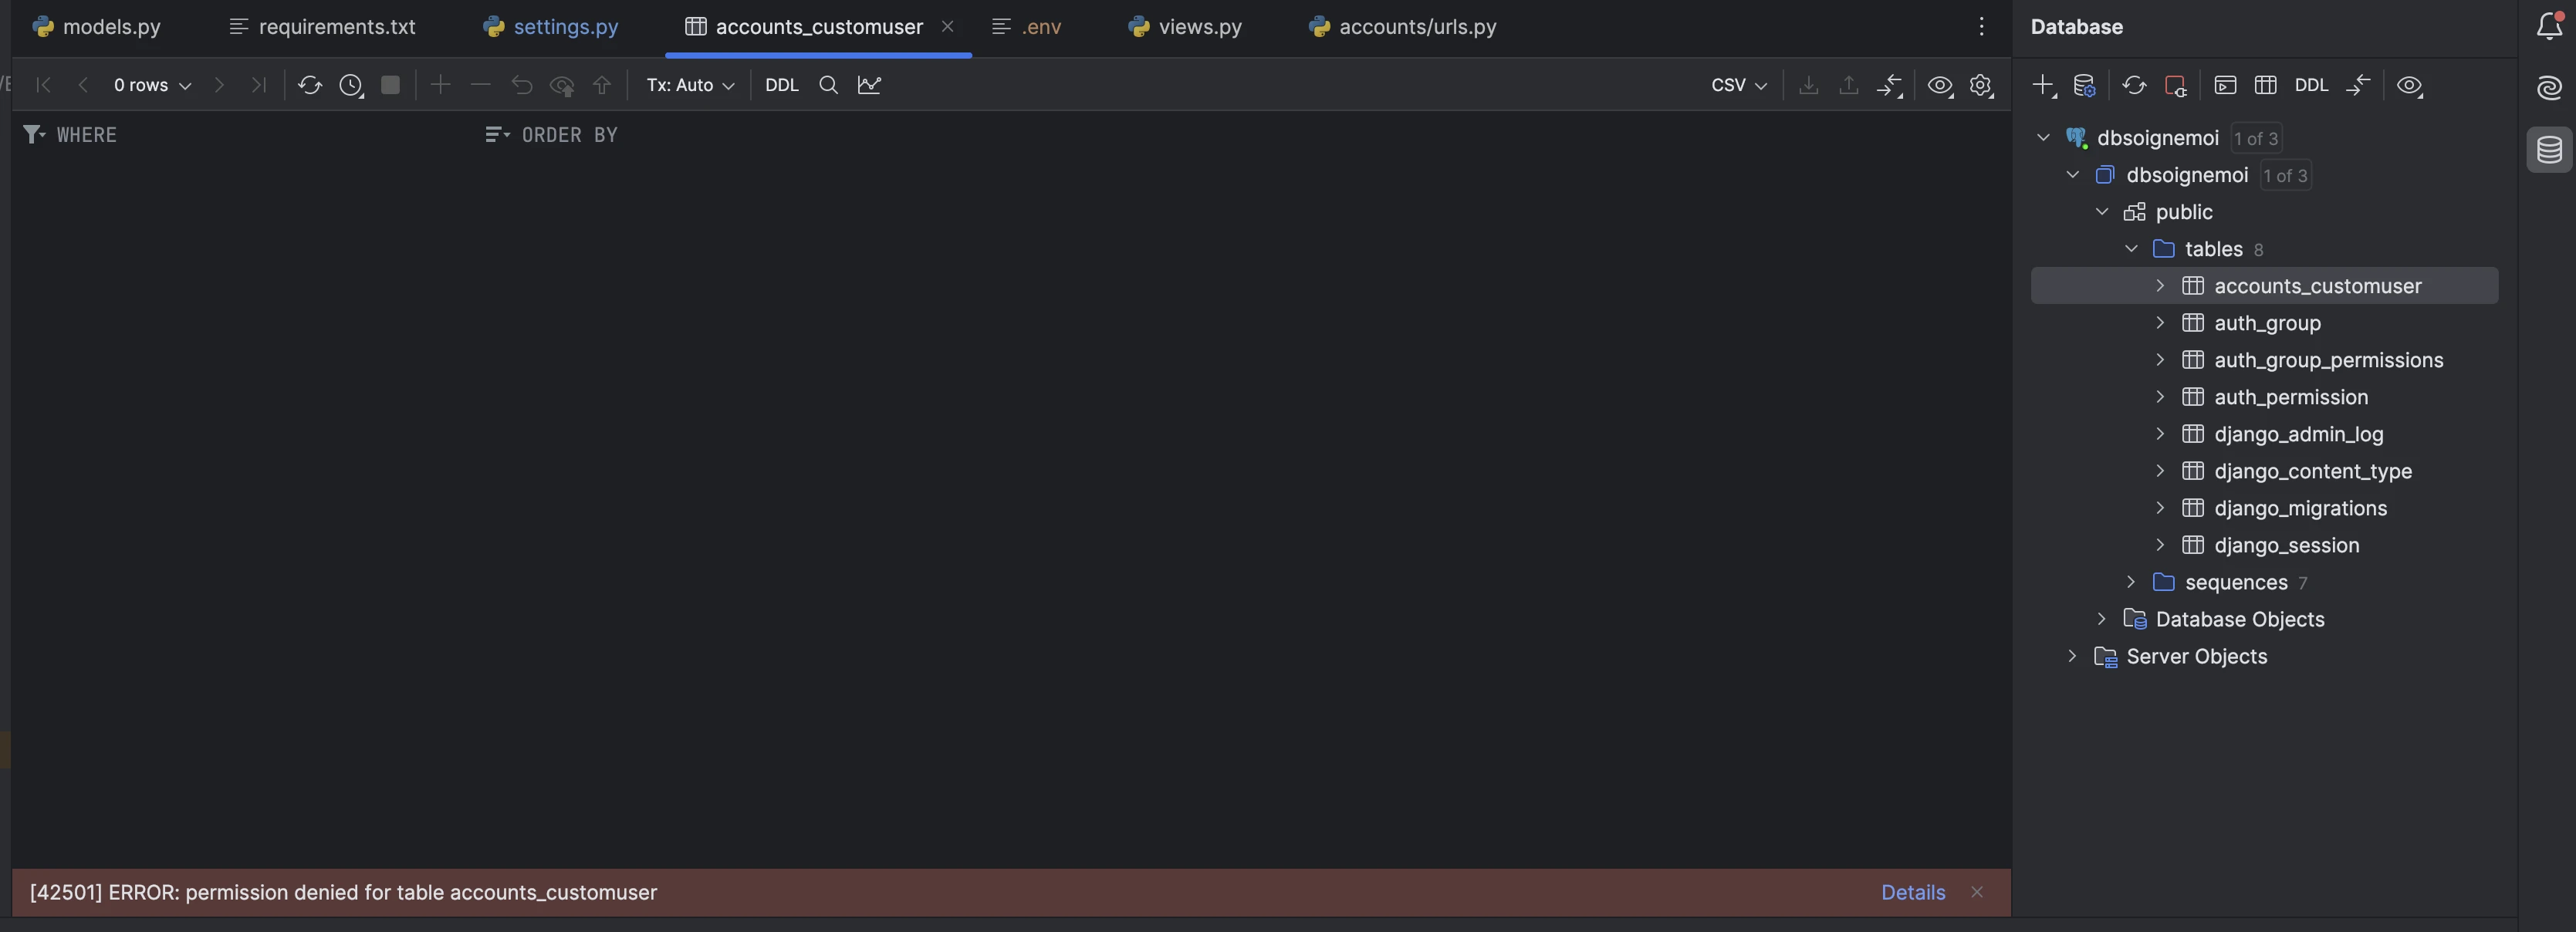Open the find search magnifier icon
The width and height of the screenshot is (2576, 932).
(x=828, y=85)
